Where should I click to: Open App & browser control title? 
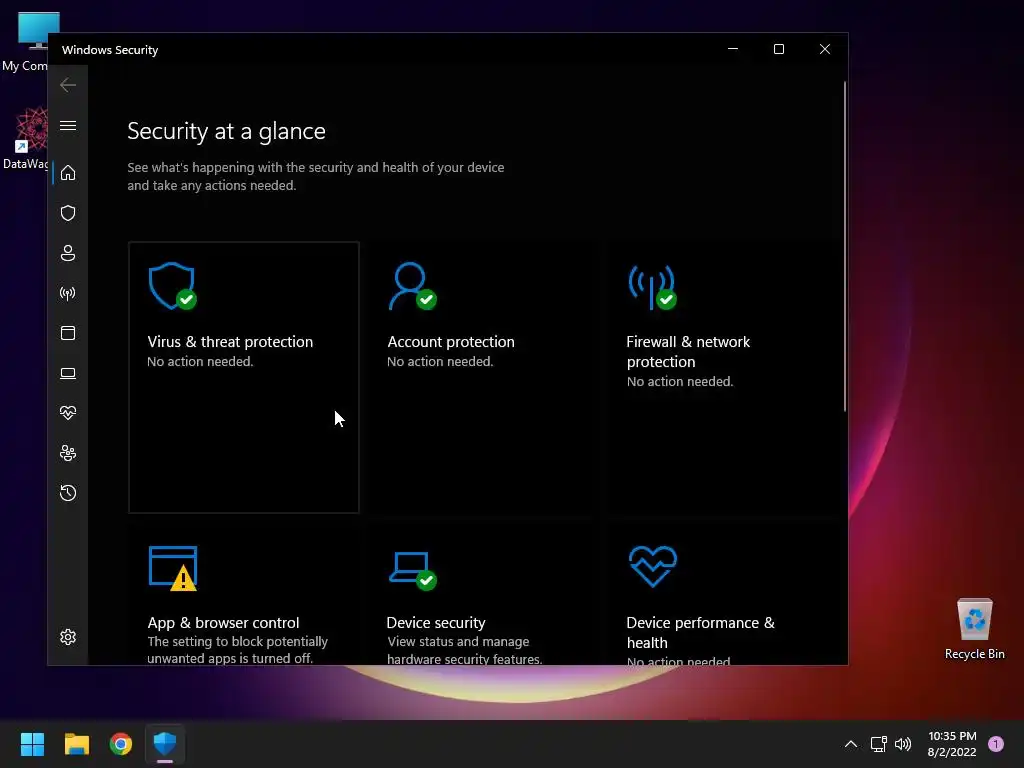pos(223,622)
